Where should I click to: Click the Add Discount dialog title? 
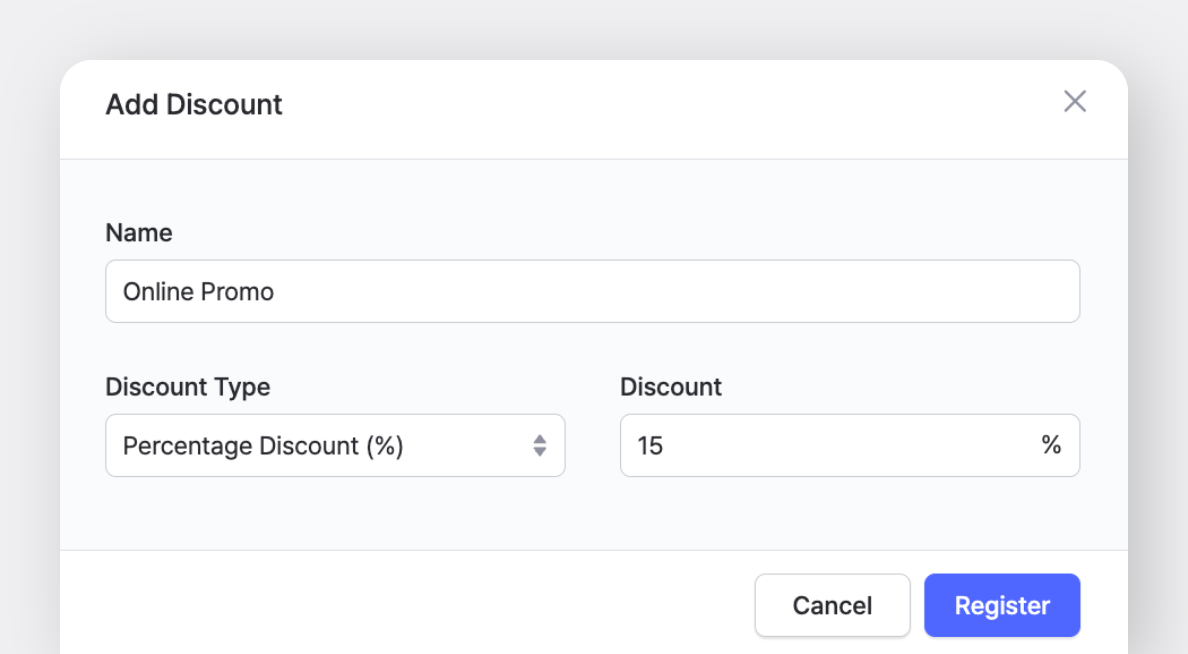pyautogui.click(x=194, y=105)
